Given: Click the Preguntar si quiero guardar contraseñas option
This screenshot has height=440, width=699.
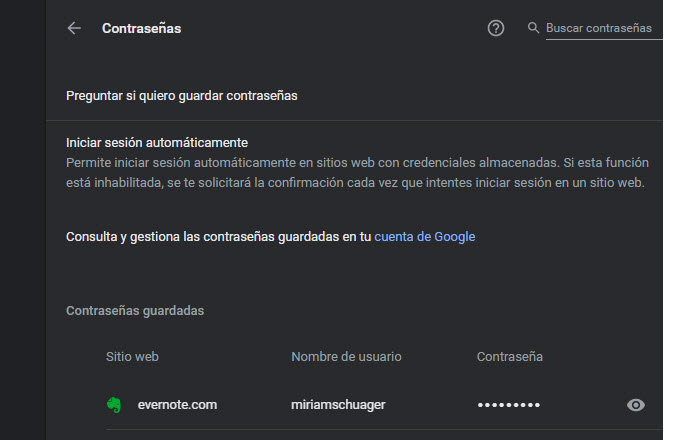Looking at the screenshot, I should [183, 96].
